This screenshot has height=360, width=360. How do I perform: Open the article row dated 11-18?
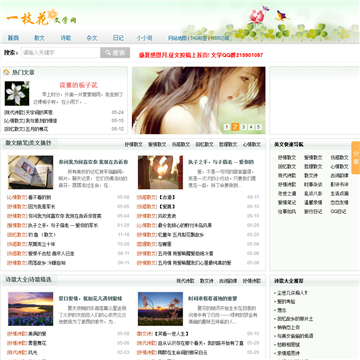tap(68, 235)
